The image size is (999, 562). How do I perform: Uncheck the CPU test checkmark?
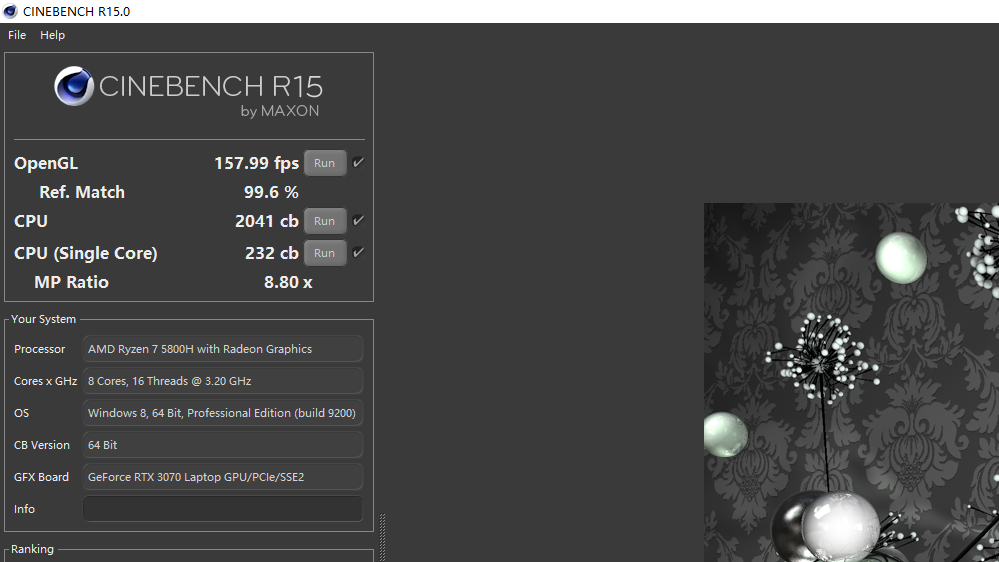point(358,220)
